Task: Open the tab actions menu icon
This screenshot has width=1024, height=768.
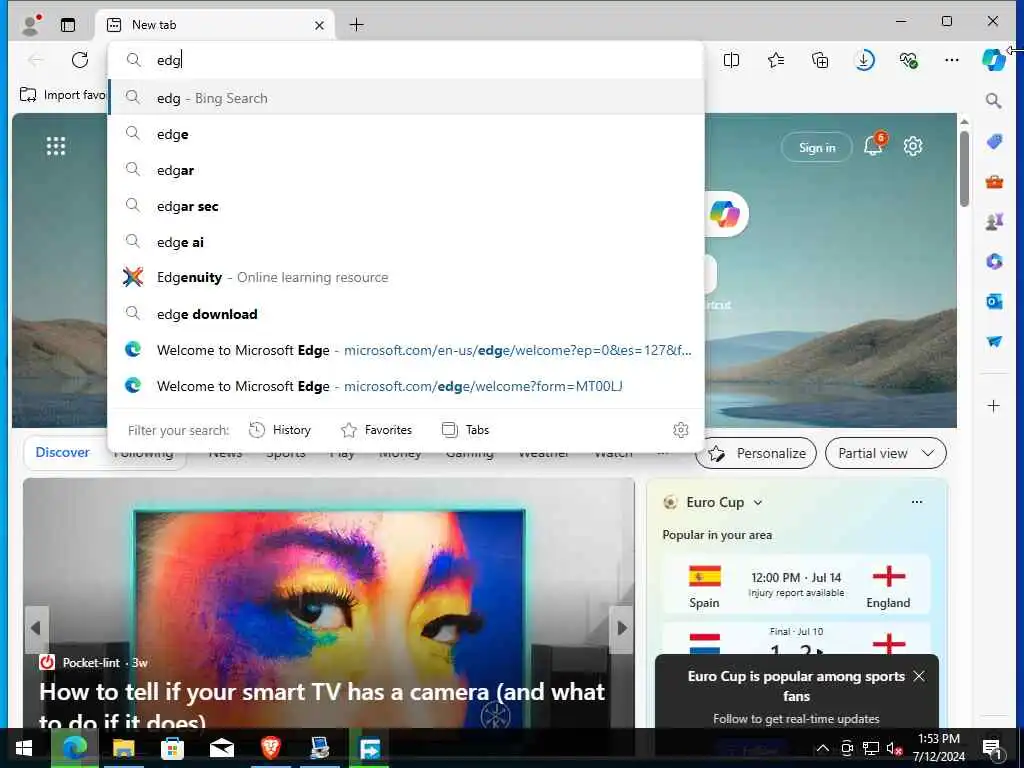Action: point(68,25)
